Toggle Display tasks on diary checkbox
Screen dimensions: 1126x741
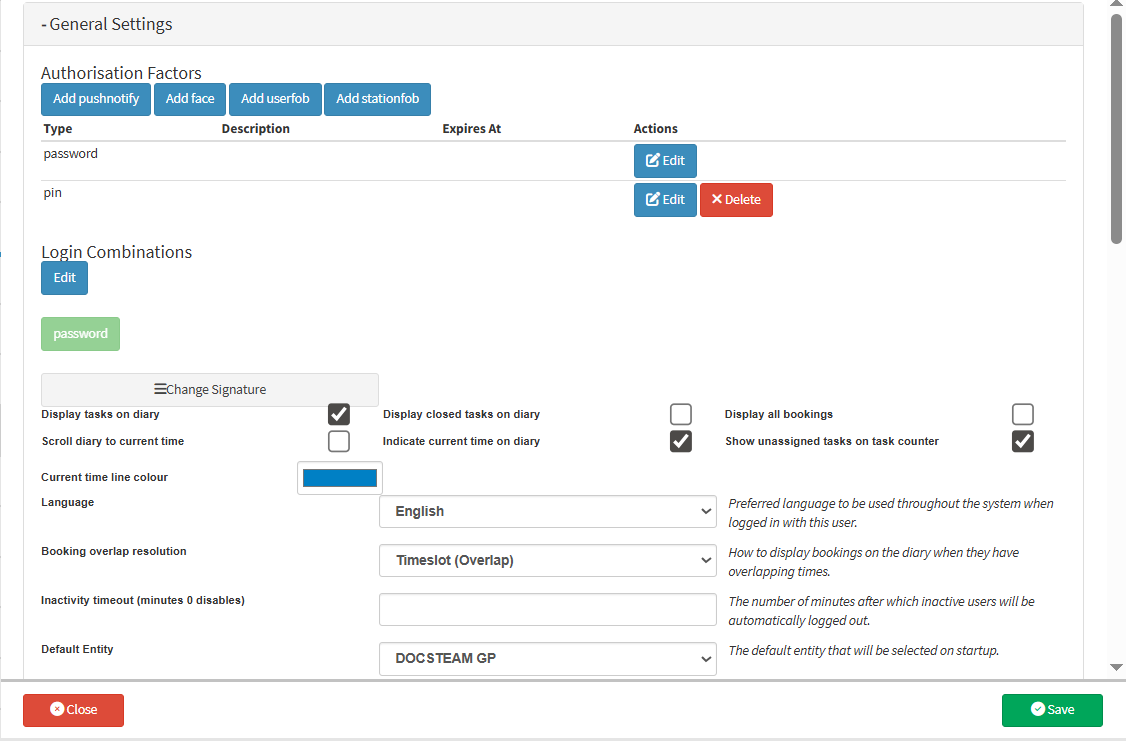pos(339,414)
